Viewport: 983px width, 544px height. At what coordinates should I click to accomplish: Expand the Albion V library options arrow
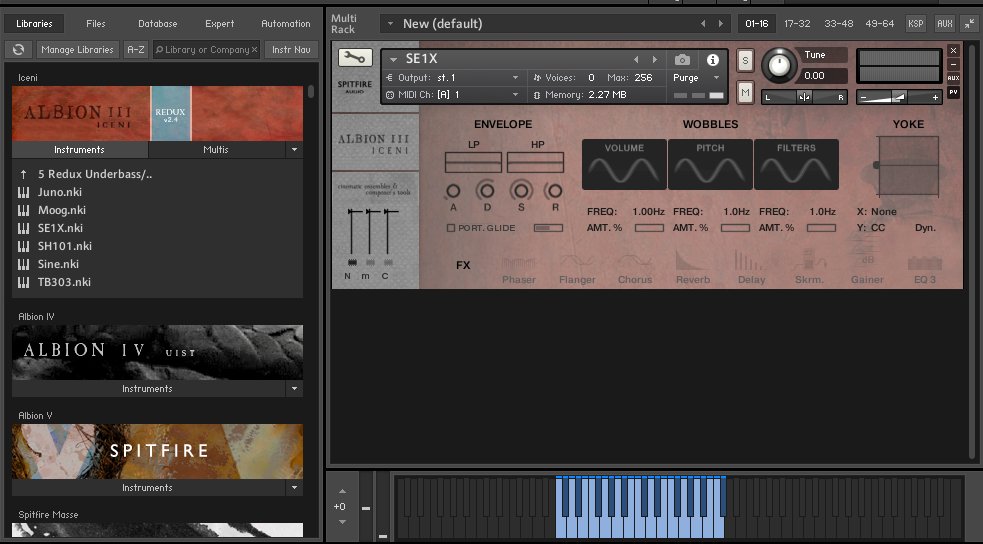294,488
